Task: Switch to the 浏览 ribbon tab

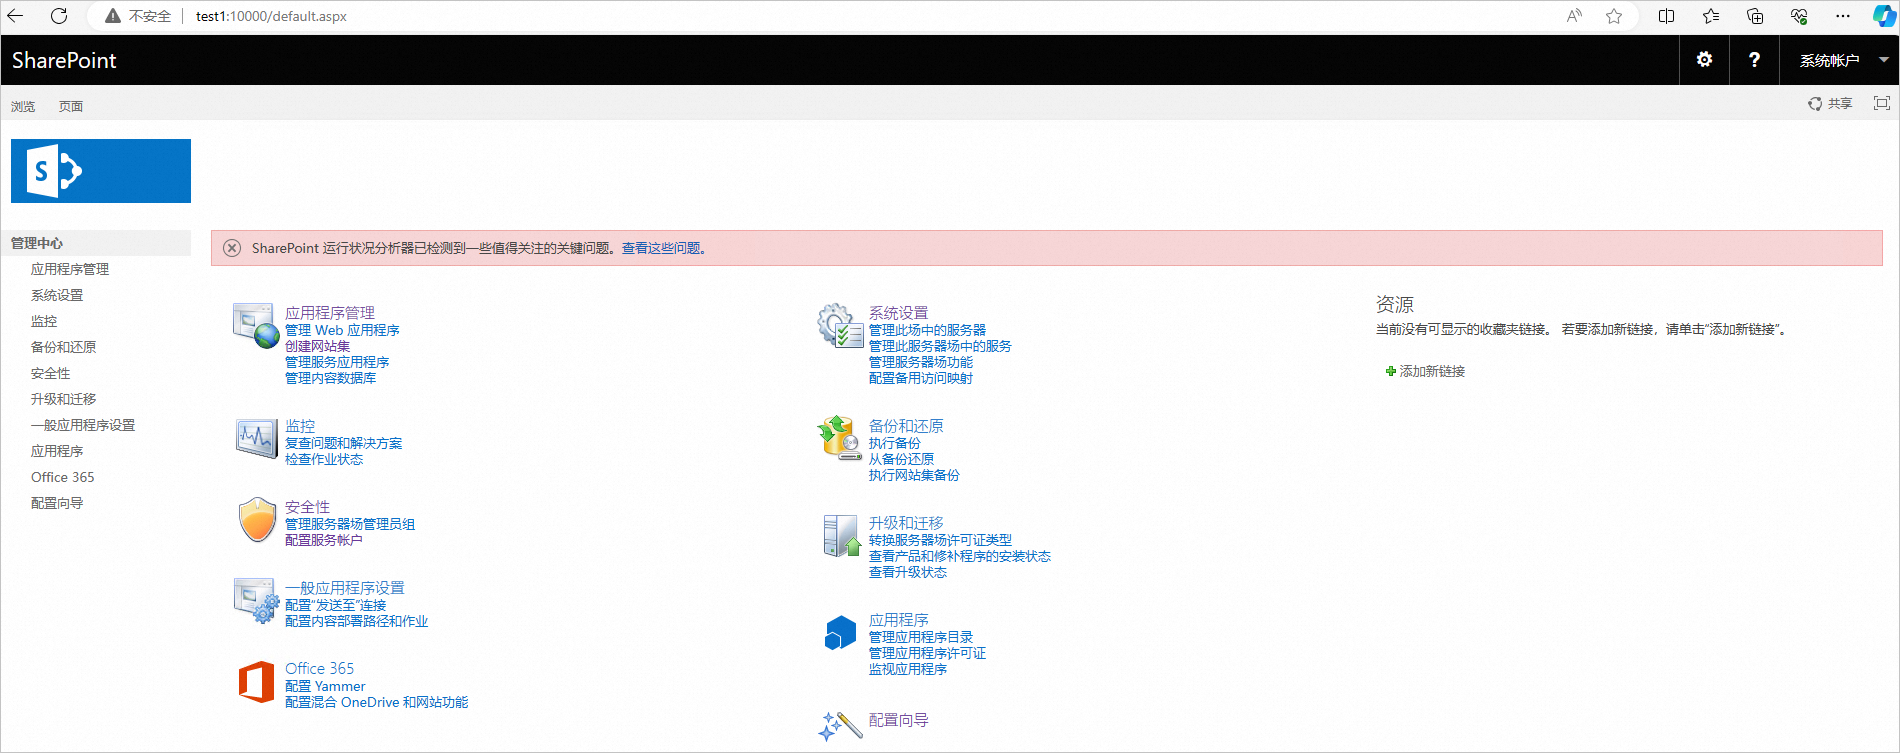Action: (x=23, y=106)
